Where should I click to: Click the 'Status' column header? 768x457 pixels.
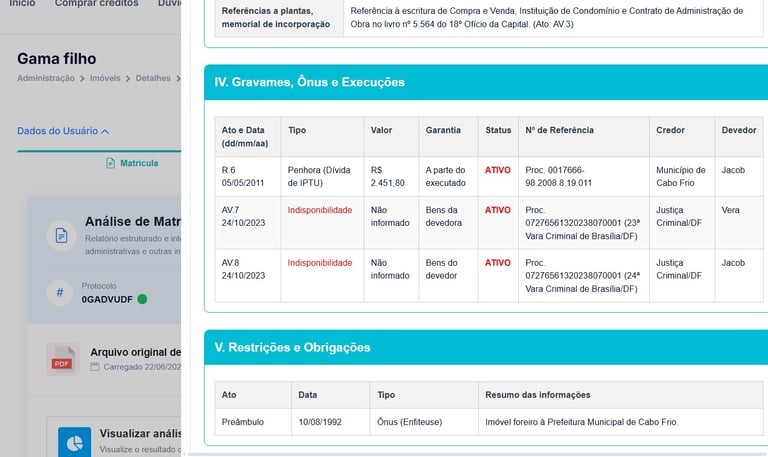pyautogui.click(x=498, y=137)
